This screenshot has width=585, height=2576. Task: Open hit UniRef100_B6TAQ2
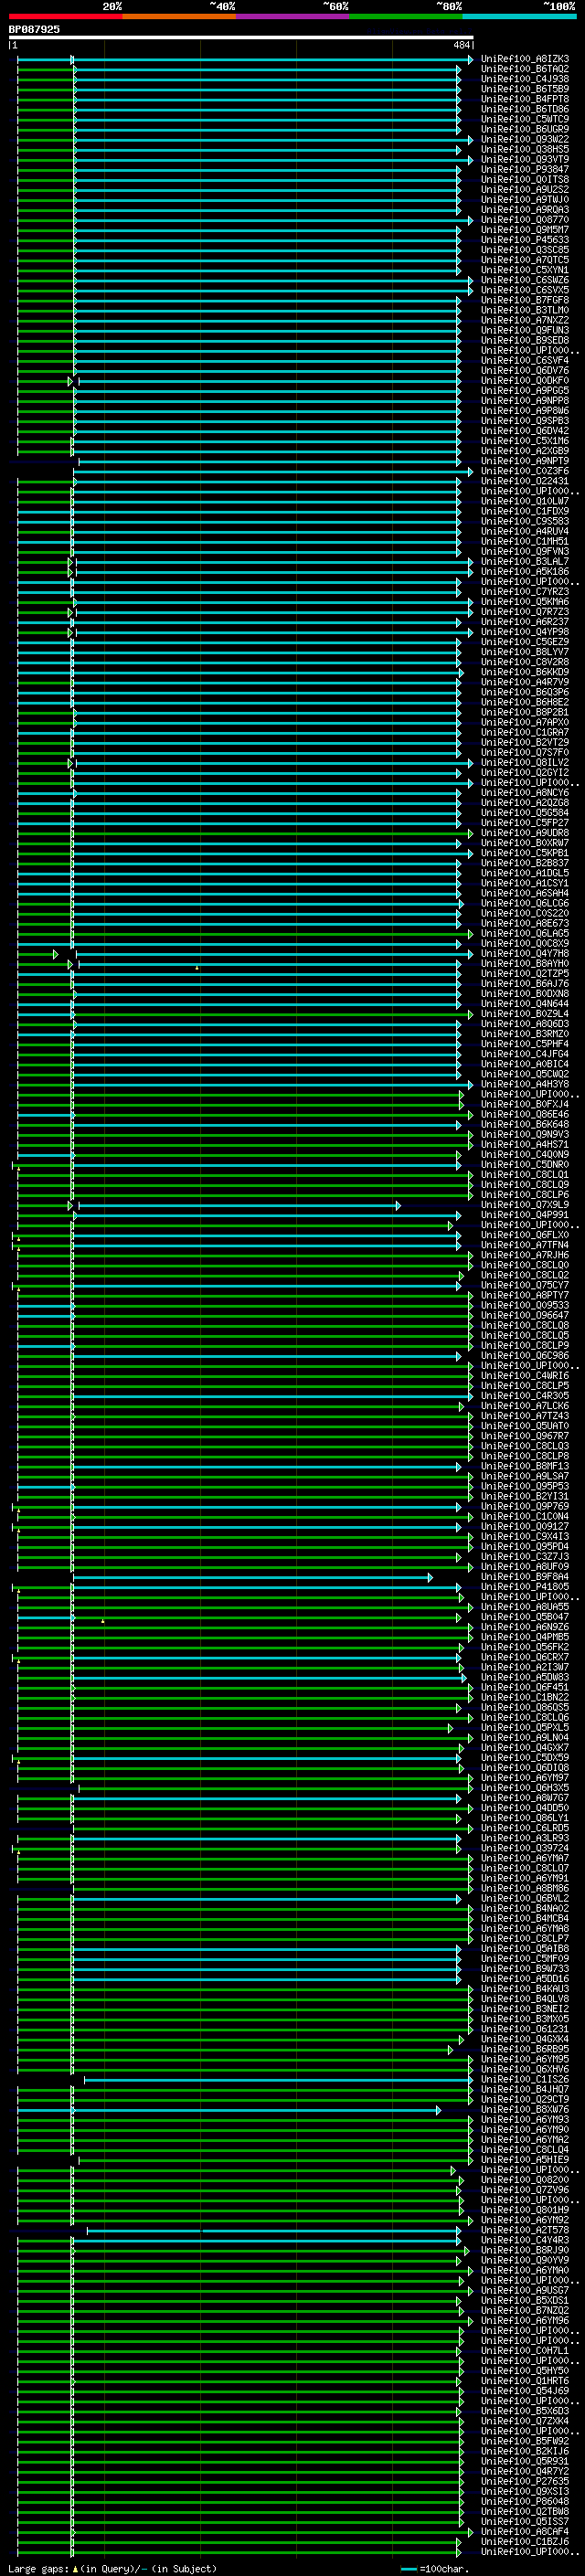525,69
